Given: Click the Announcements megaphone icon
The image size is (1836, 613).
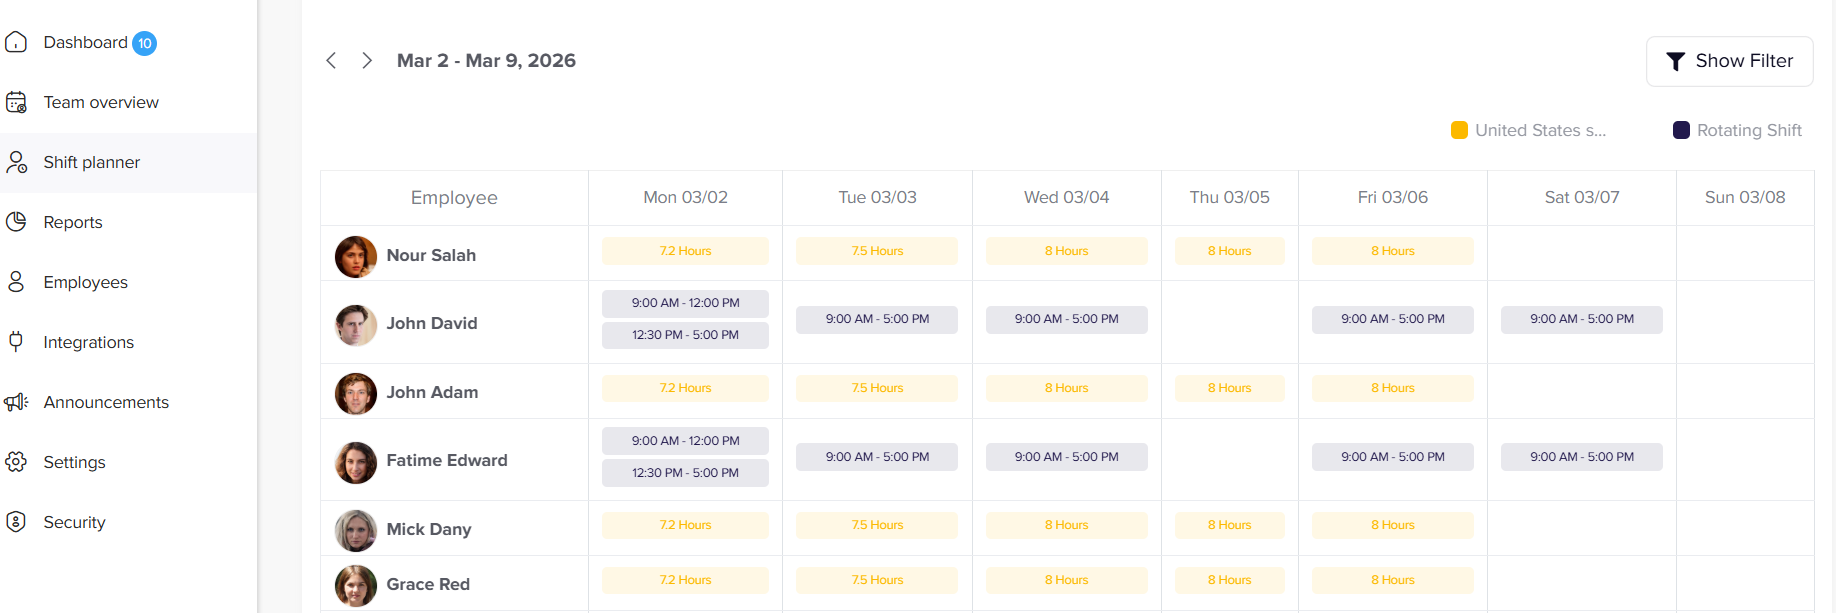Looking at the screenshot, I should (16, 402).
